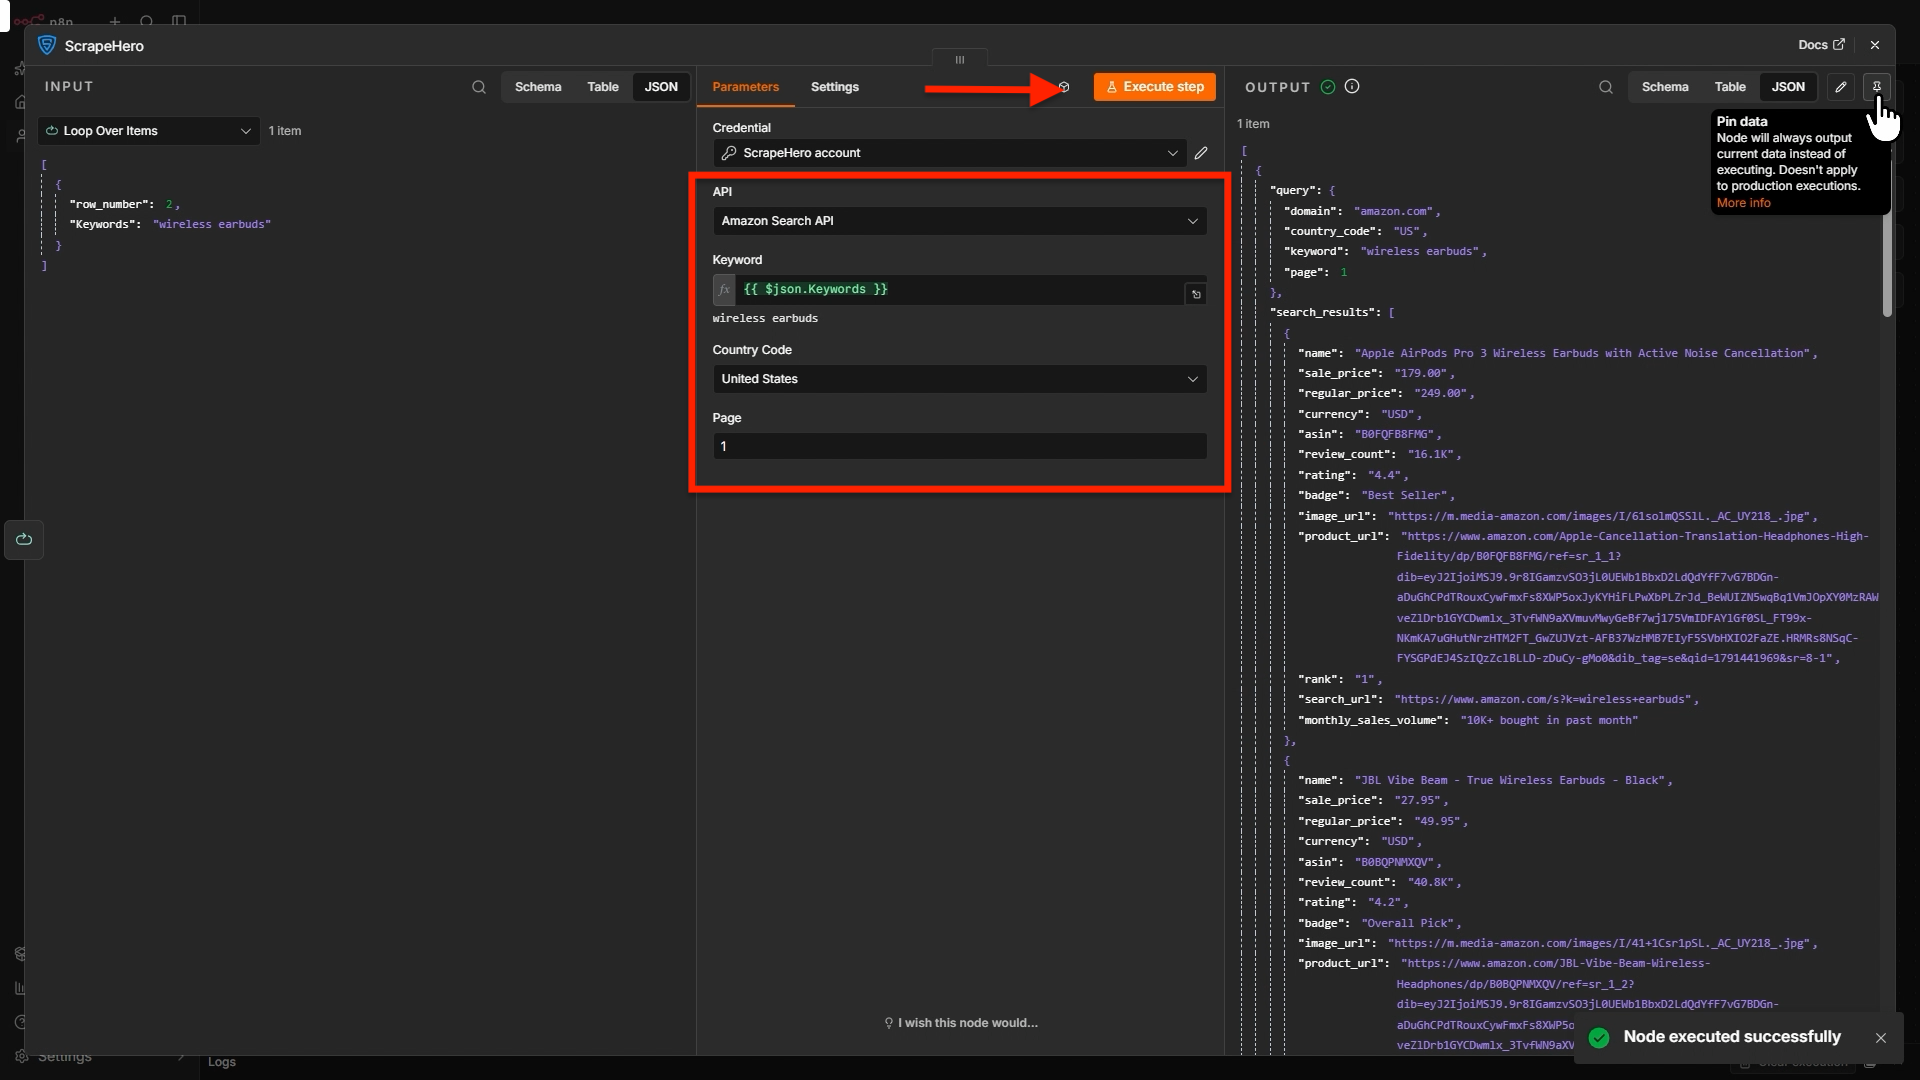The width and height of the screenshot is (1920, 1080).
Task: Switch OUTPUT view to Schema
Action: (1665, 87)
